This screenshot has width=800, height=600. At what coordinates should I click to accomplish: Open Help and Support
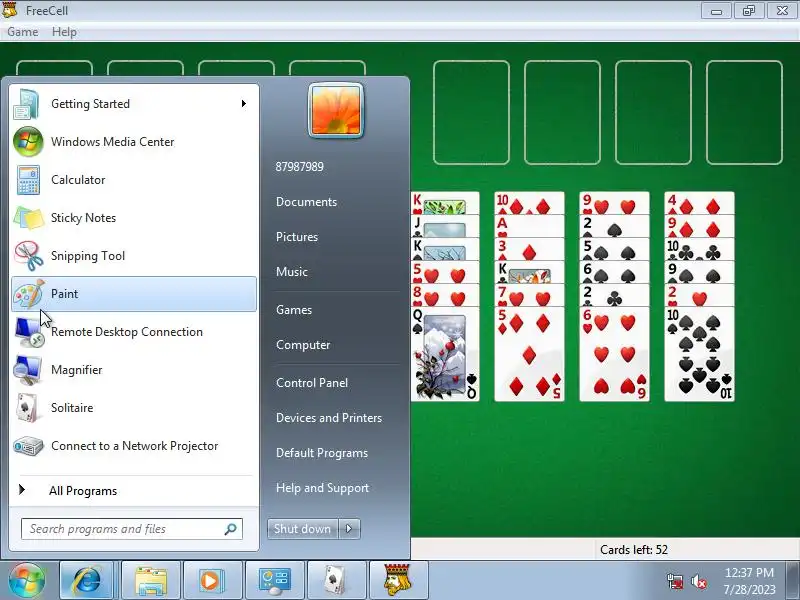click(322, 488)
